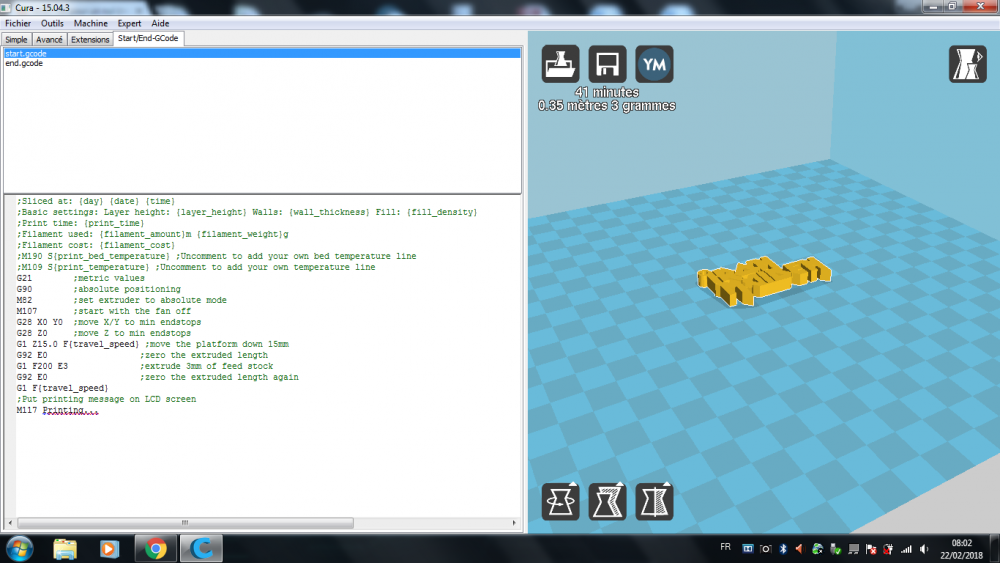Image resolution: width=1000 pixels, height=563 pixels.
Task: Open the Expert menu
Action: [129, 23]
